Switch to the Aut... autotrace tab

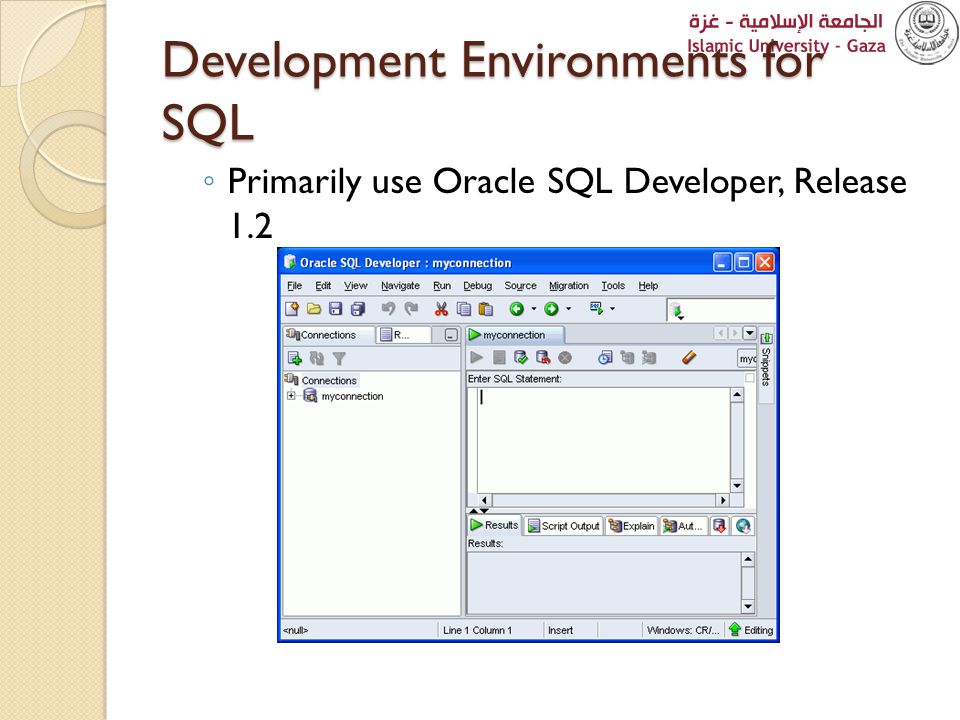coord(683,526)
